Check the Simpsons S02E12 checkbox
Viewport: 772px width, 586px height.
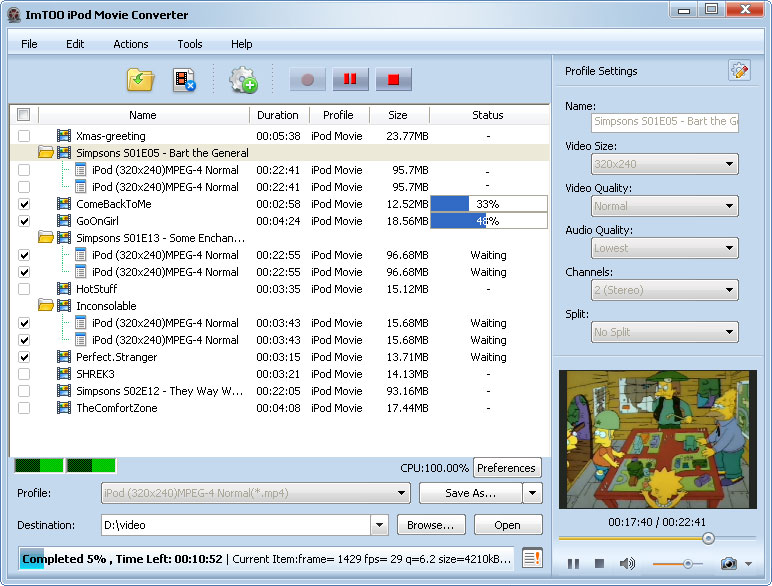pyautogui.click(x=24, y=391)
